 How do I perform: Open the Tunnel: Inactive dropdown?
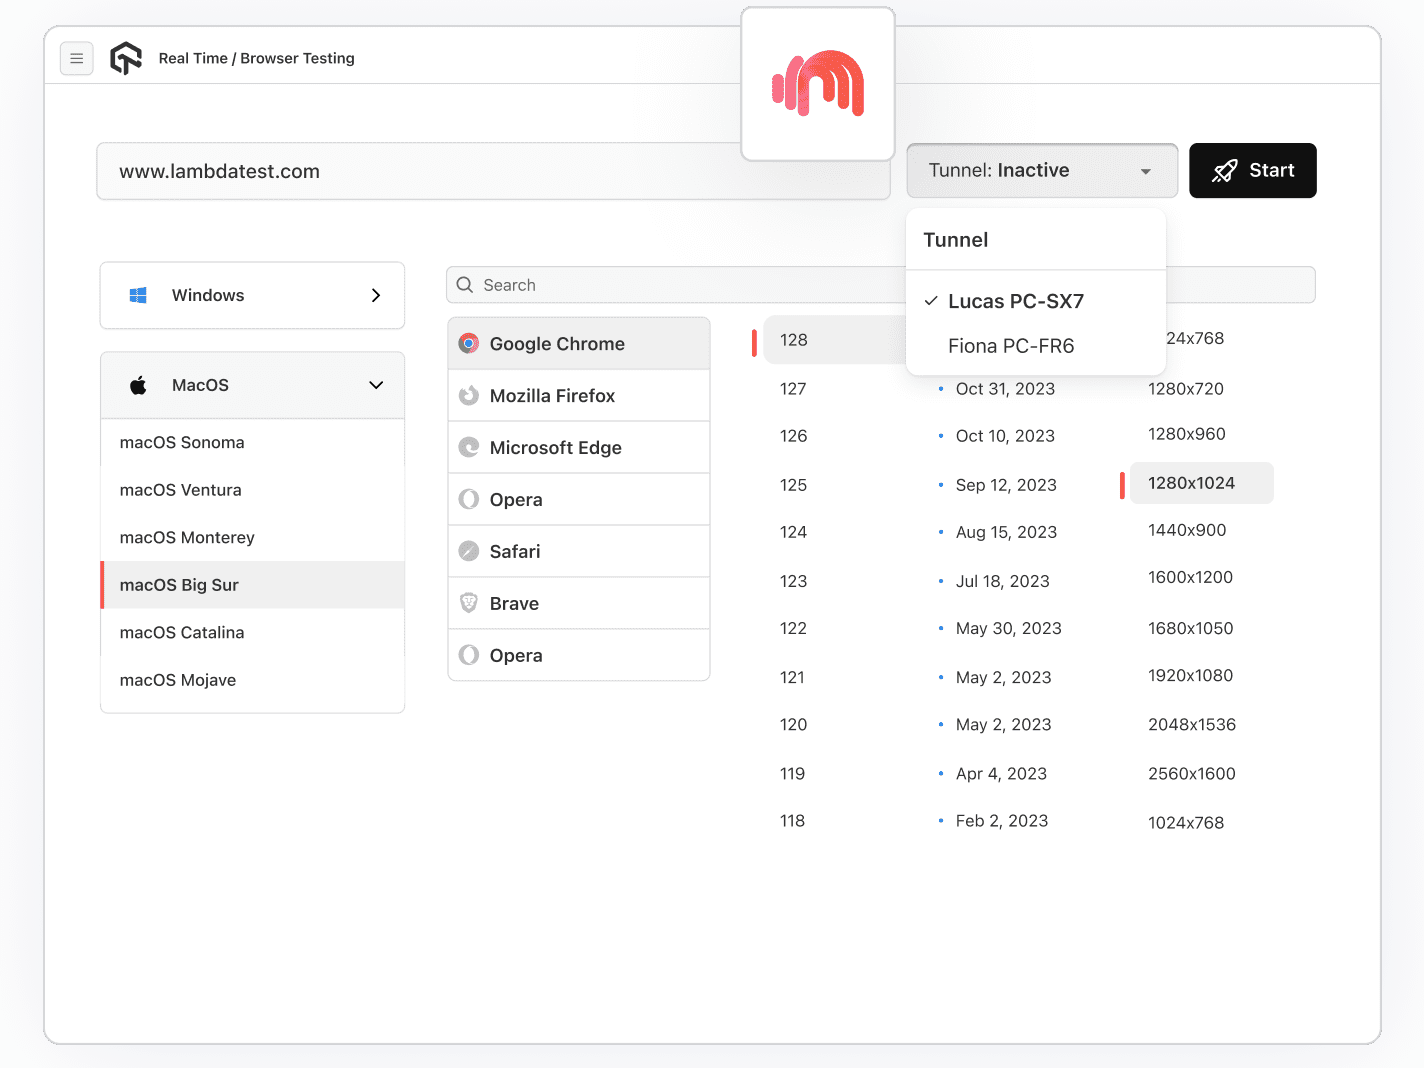[1041, 170]
